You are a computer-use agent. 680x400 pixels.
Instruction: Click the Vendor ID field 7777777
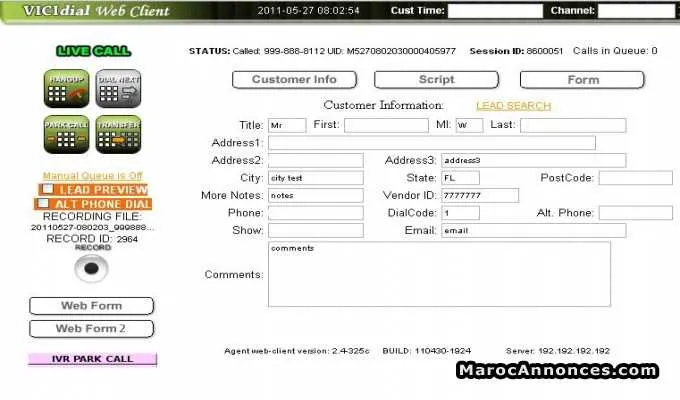[480, 195]
